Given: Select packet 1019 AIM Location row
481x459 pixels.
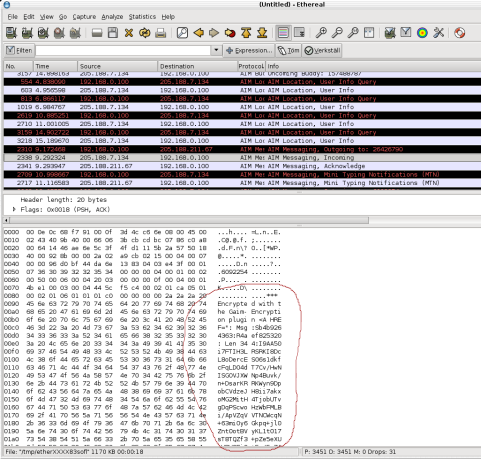Looking at the screenshot, I should click(x=242, y=107).
